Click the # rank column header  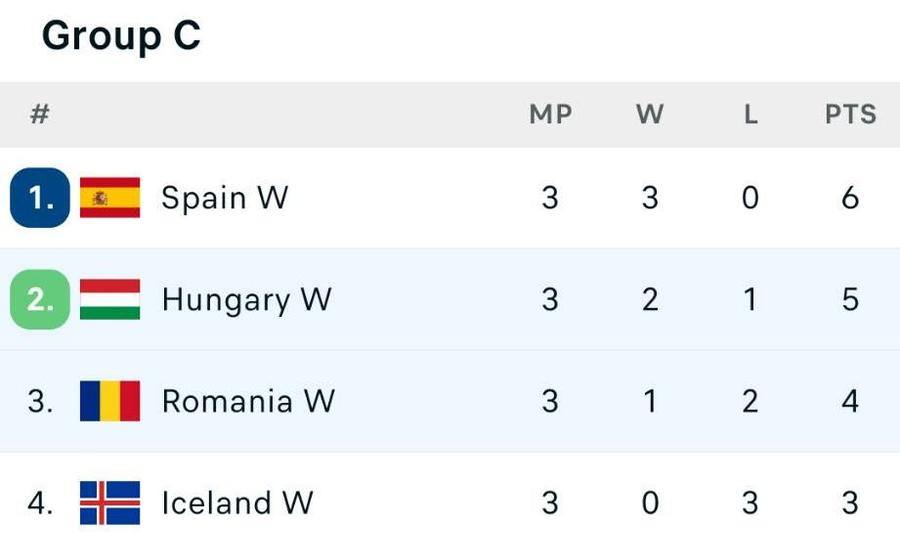tap(40, 114)
